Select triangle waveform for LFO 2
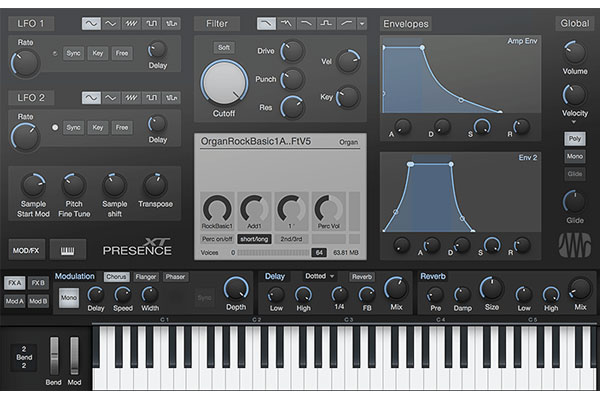The width and height of the screenshot is (600, 400). pyautogui.click(x=111, y=98)
